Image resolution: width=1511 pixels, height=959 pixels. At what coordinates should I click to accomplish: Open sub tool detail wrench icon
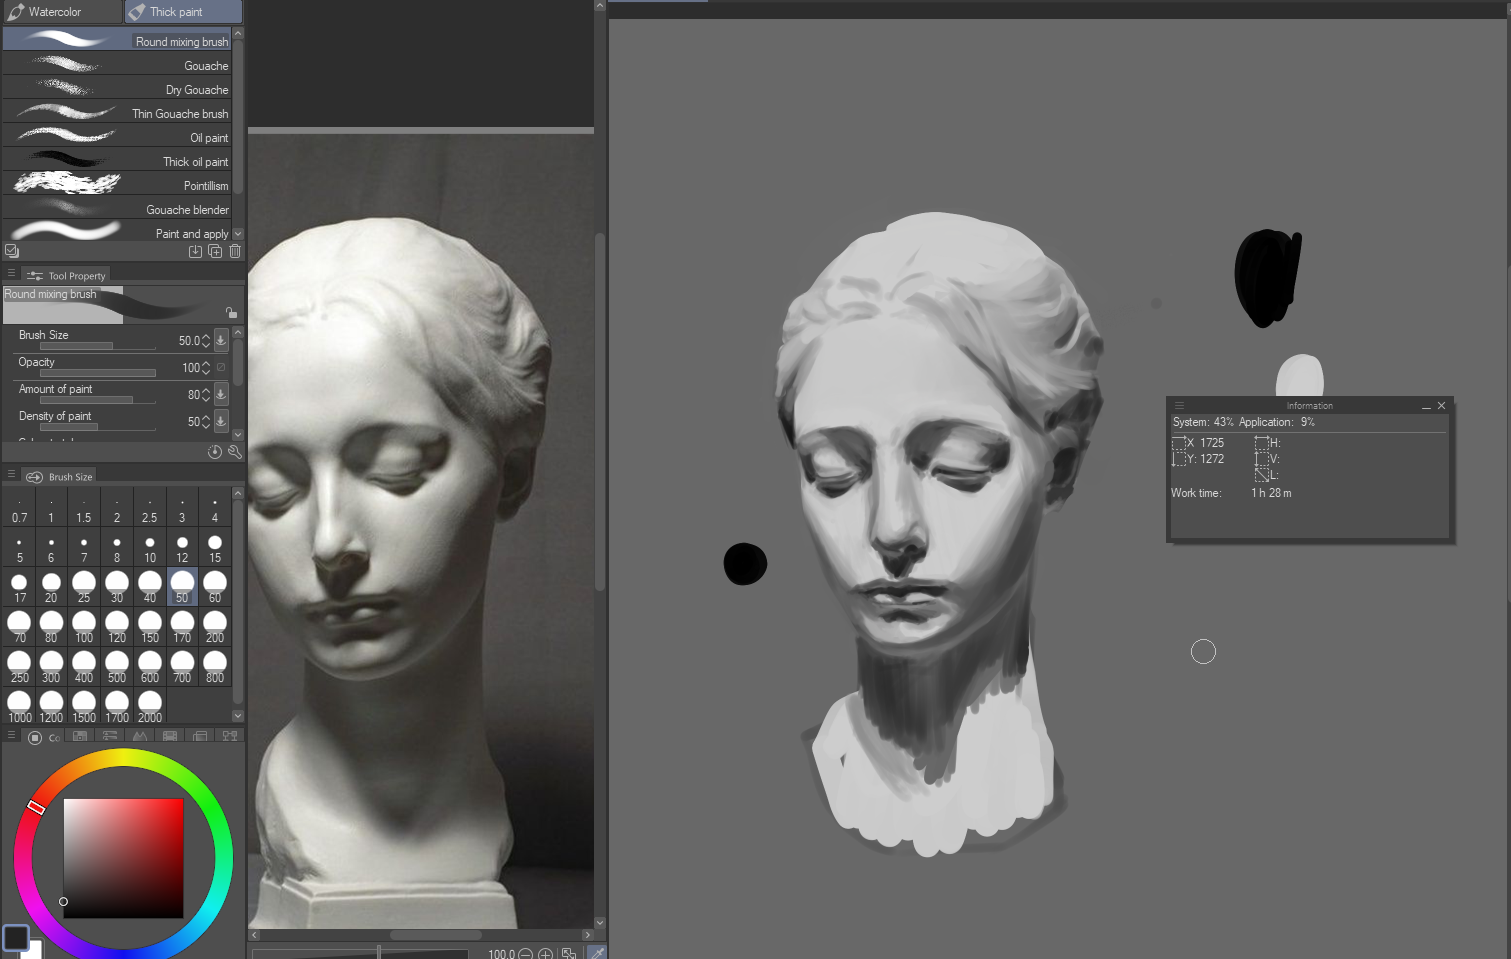tap(235, 452)
